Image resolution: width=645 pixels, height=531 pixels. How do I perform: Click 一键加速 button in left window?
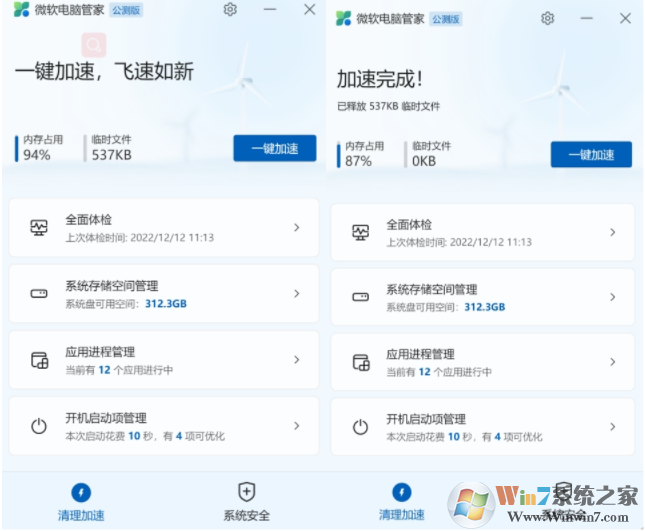275,148
